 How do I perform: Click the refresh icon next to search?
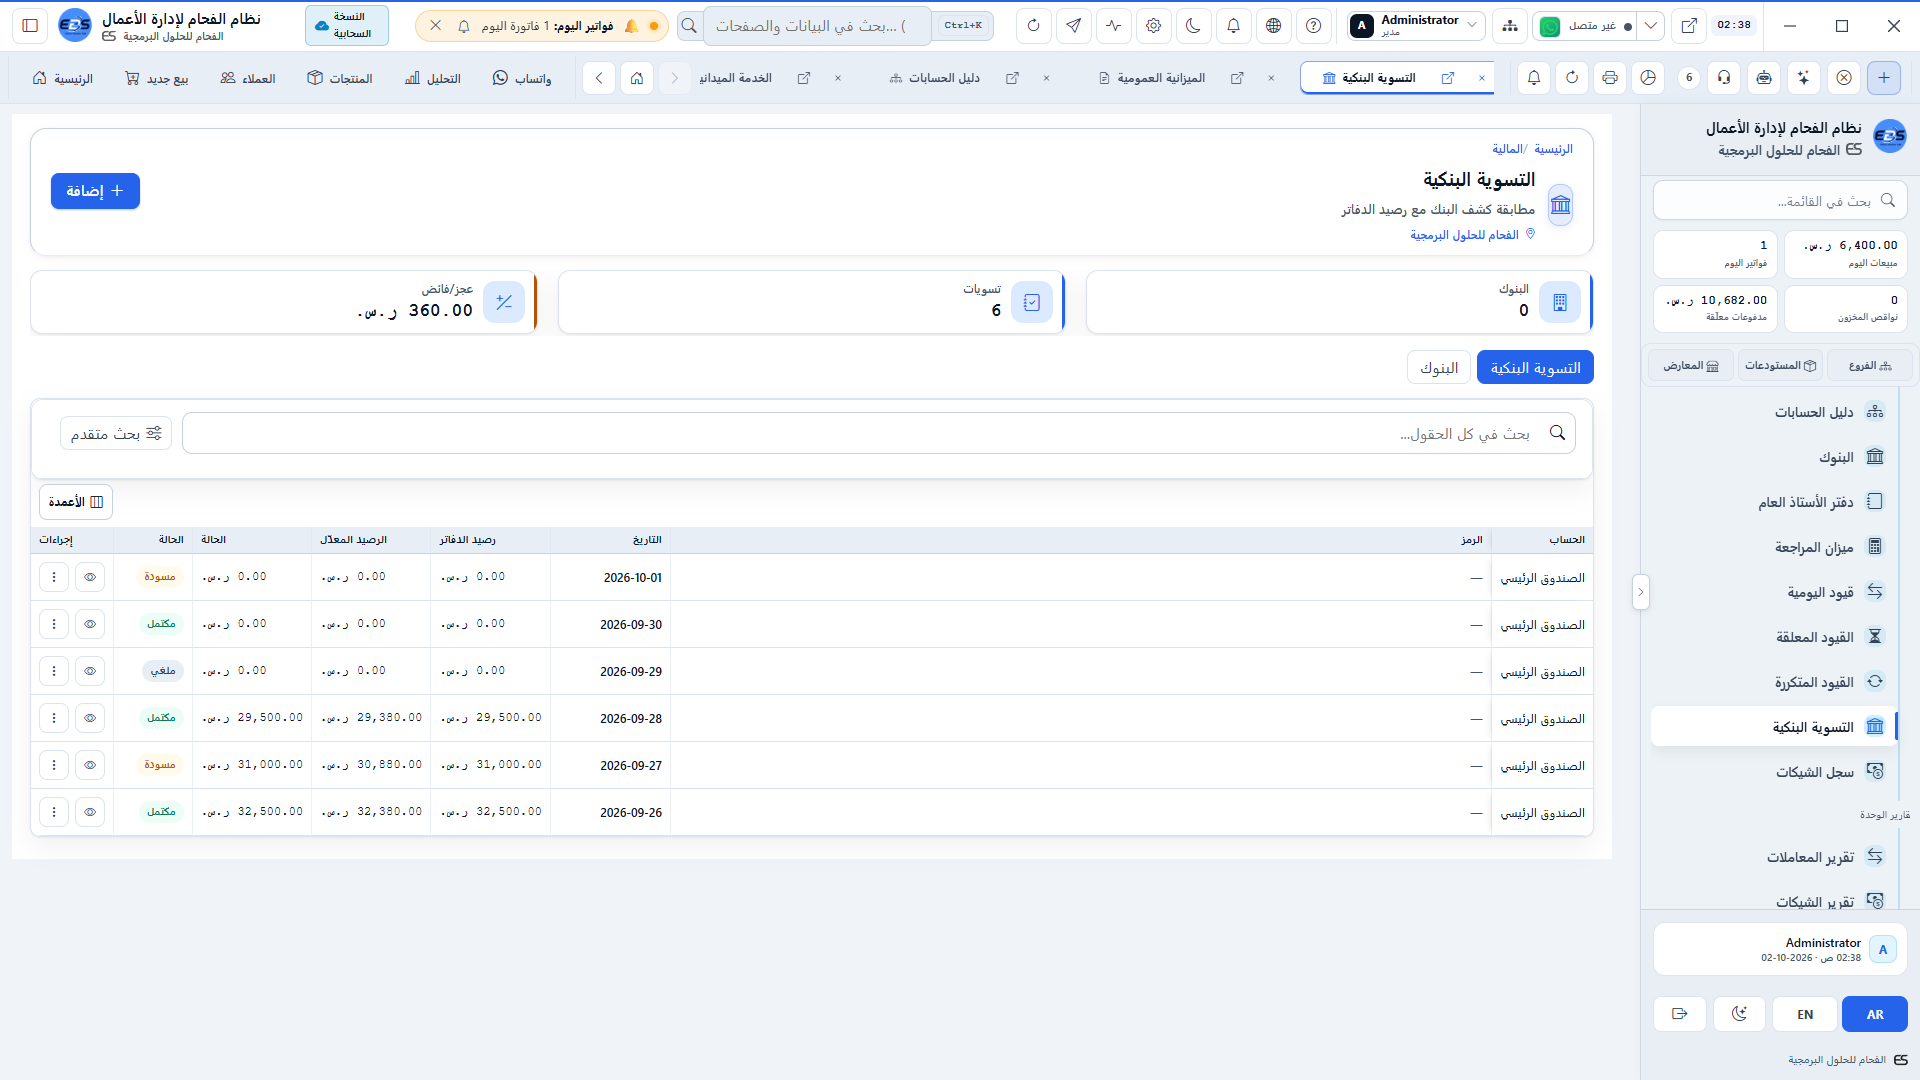click(1033, 26)
